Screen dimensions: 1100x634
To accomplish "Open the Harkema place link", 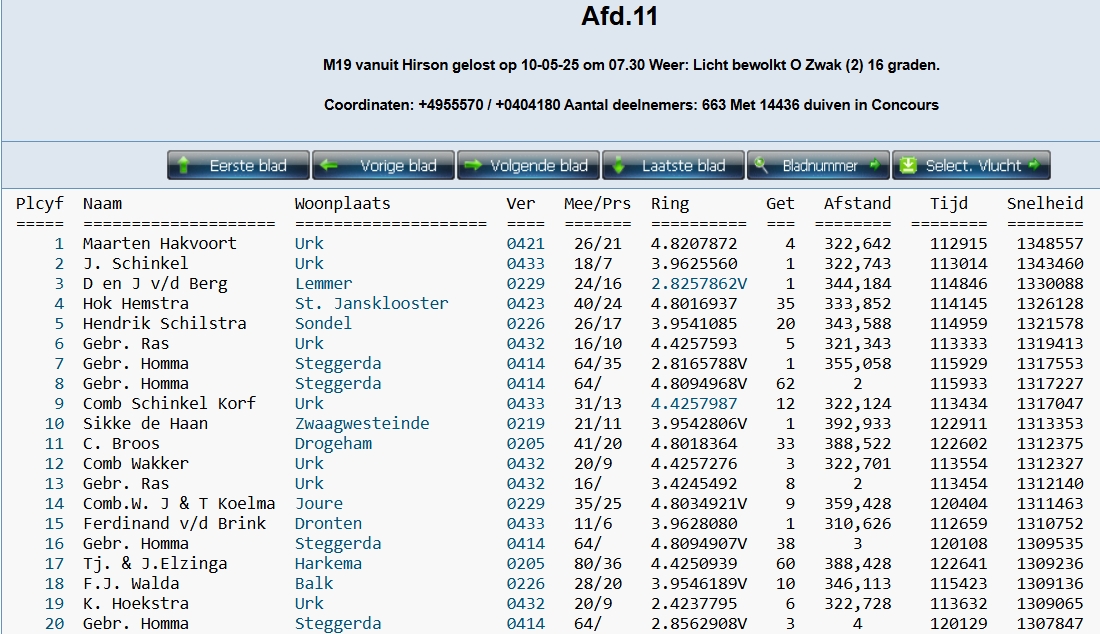I will (328, 563).
